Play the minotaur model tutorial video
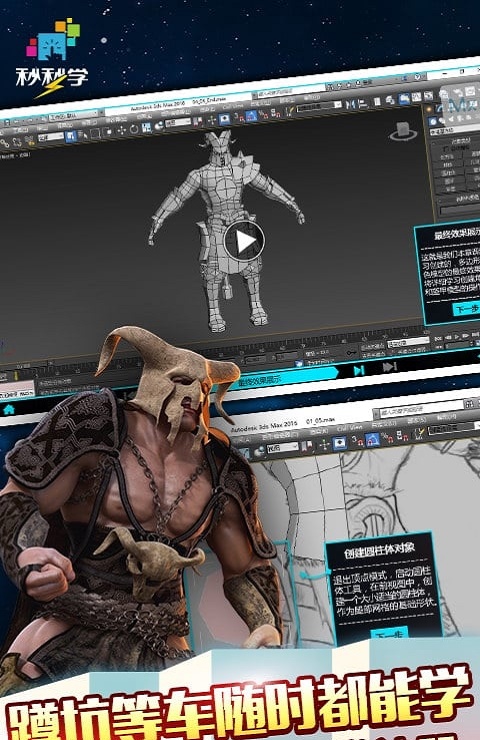Viewport: 480px width, 740px height. [x=244, y=241]
